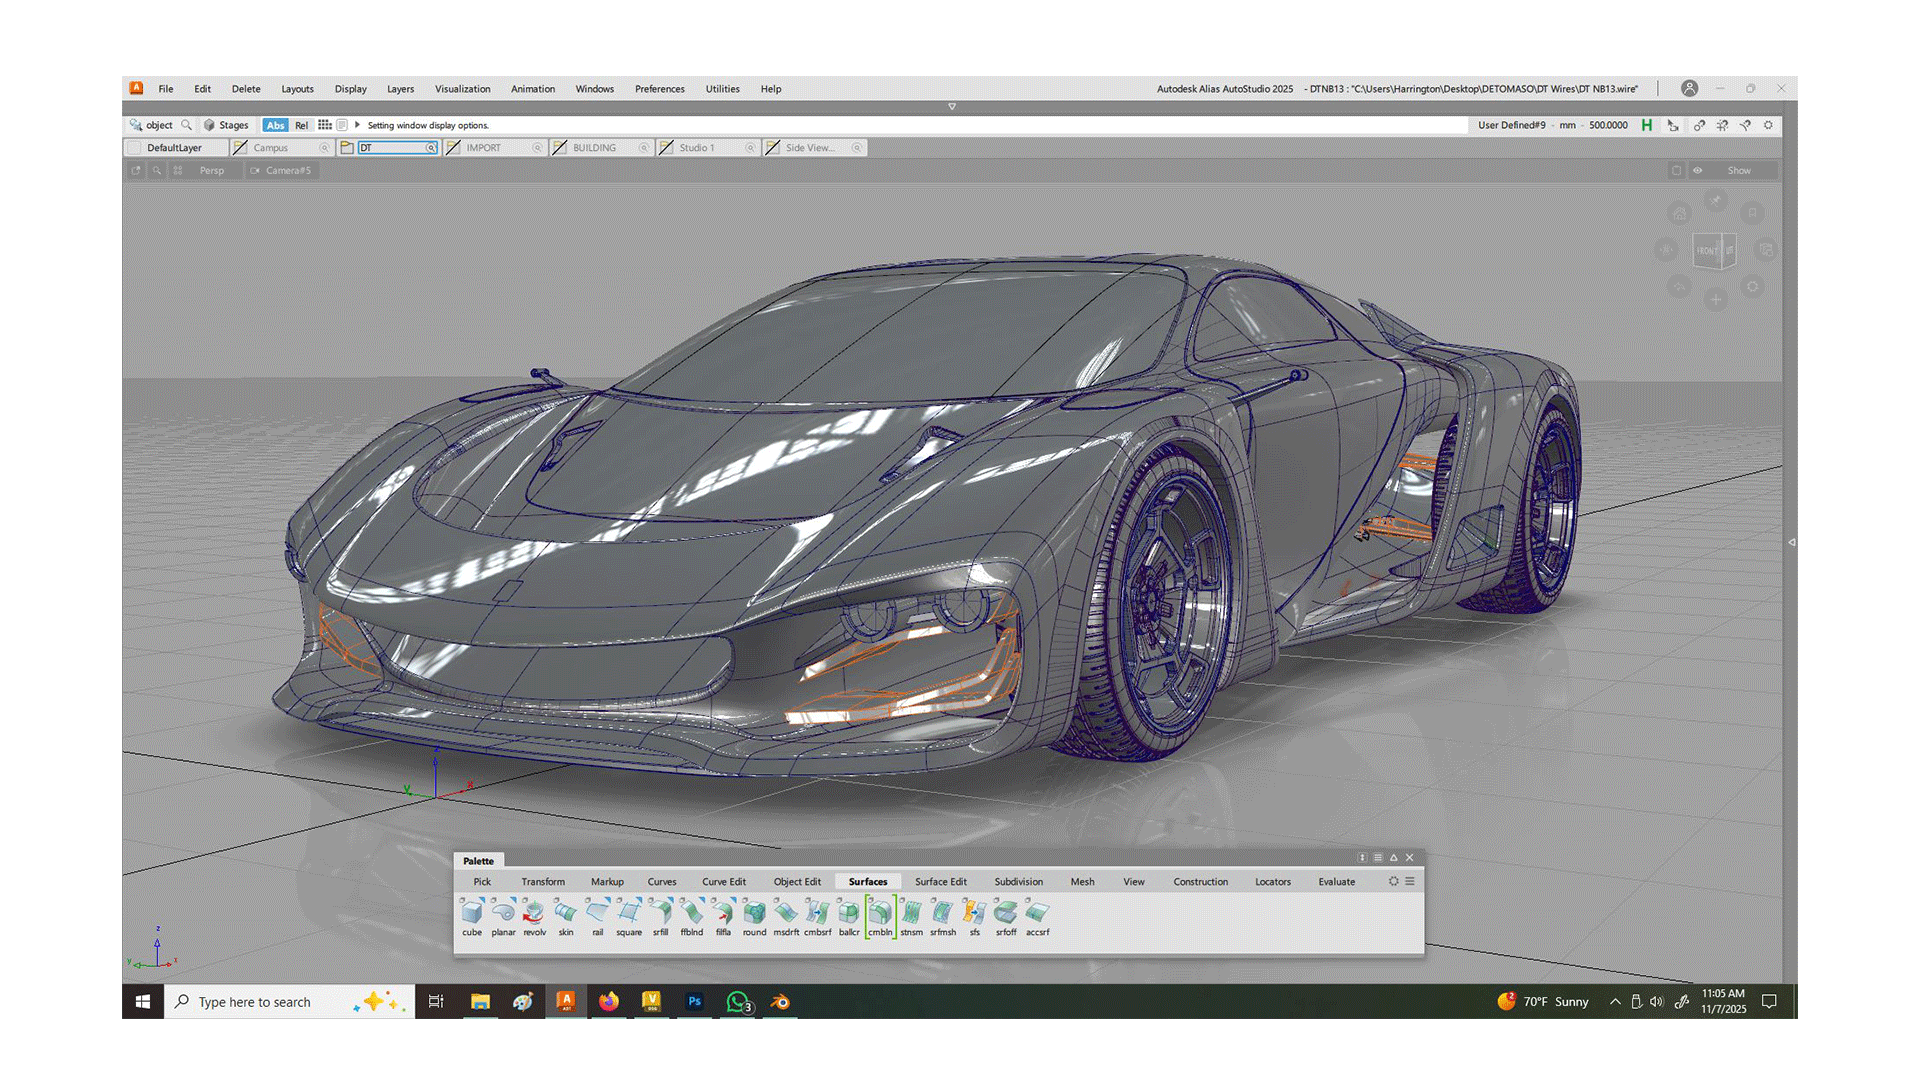The image size is (1920, 1080).
Task: Select the skin surface tool
Action: [x=566, y=913]
